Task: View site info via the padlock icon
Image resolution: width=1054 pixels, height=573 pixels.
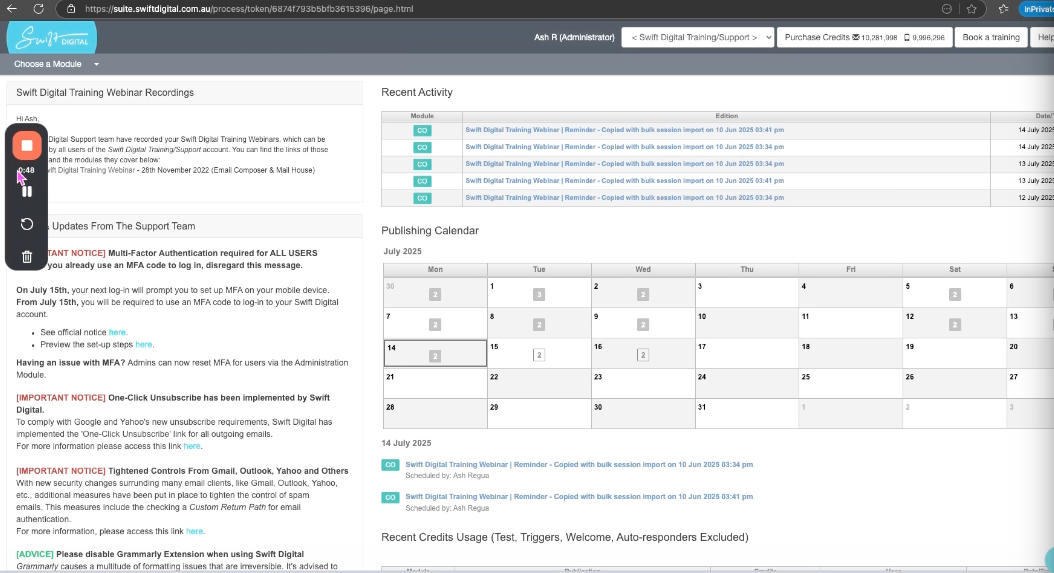Action: 71,9
